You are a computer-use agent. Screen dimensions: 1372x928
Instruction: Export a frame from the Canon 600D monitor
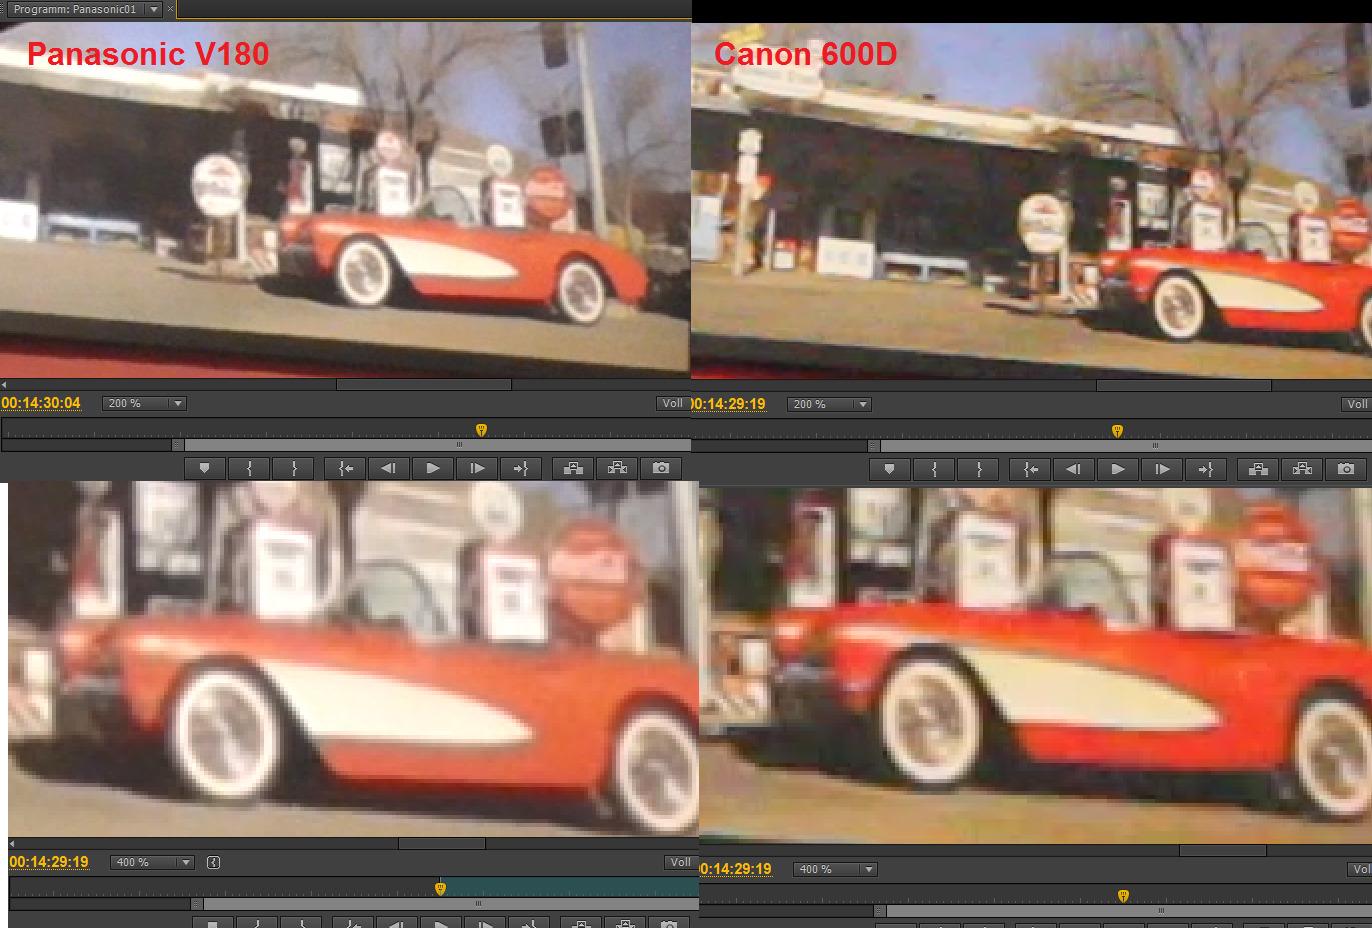pos(1346,469)
